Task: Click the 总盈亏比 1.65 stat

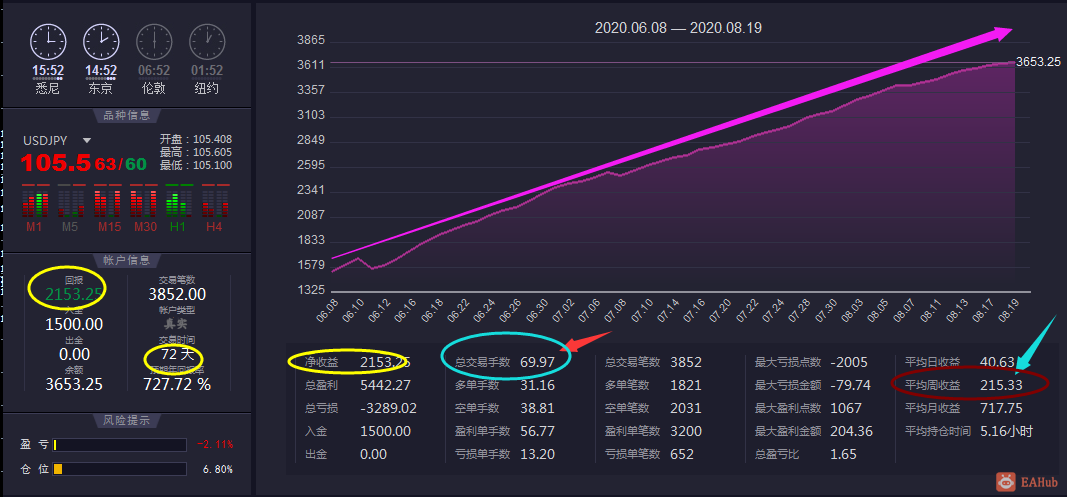Action: [806, 454]
